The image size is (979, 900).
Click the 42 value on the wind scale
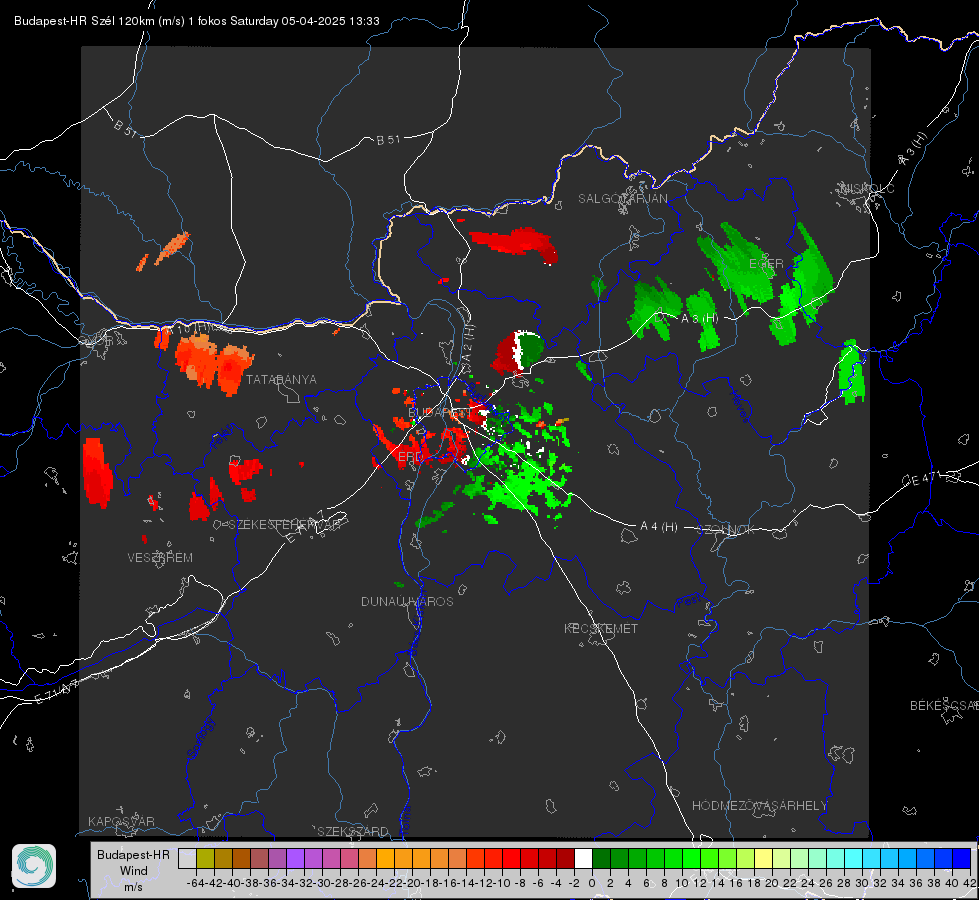pos(970,883)
